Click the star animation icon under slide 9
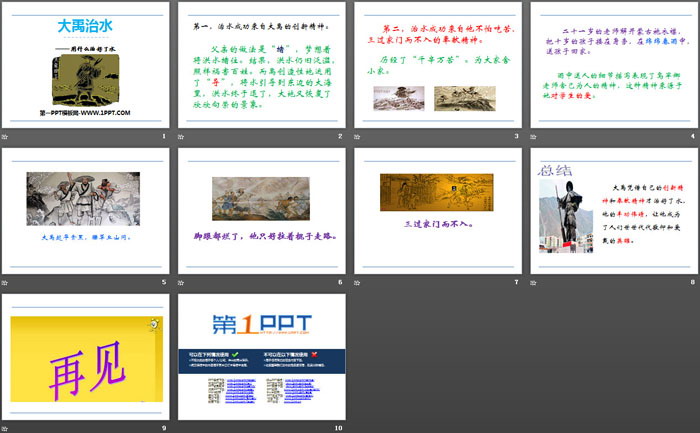Image resolution: width=700 pixels, height=433 pixels. pos(4,429)
